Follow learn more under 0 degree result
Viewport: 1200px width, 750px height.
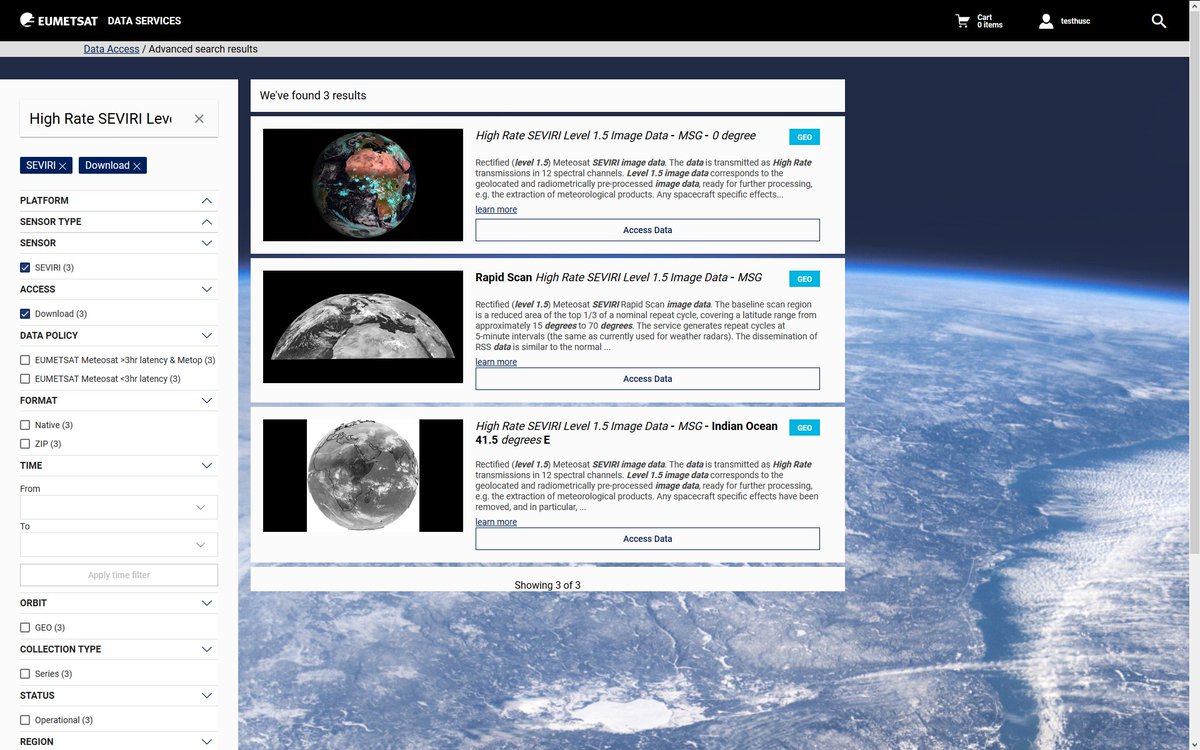click(x=496, y=210)
